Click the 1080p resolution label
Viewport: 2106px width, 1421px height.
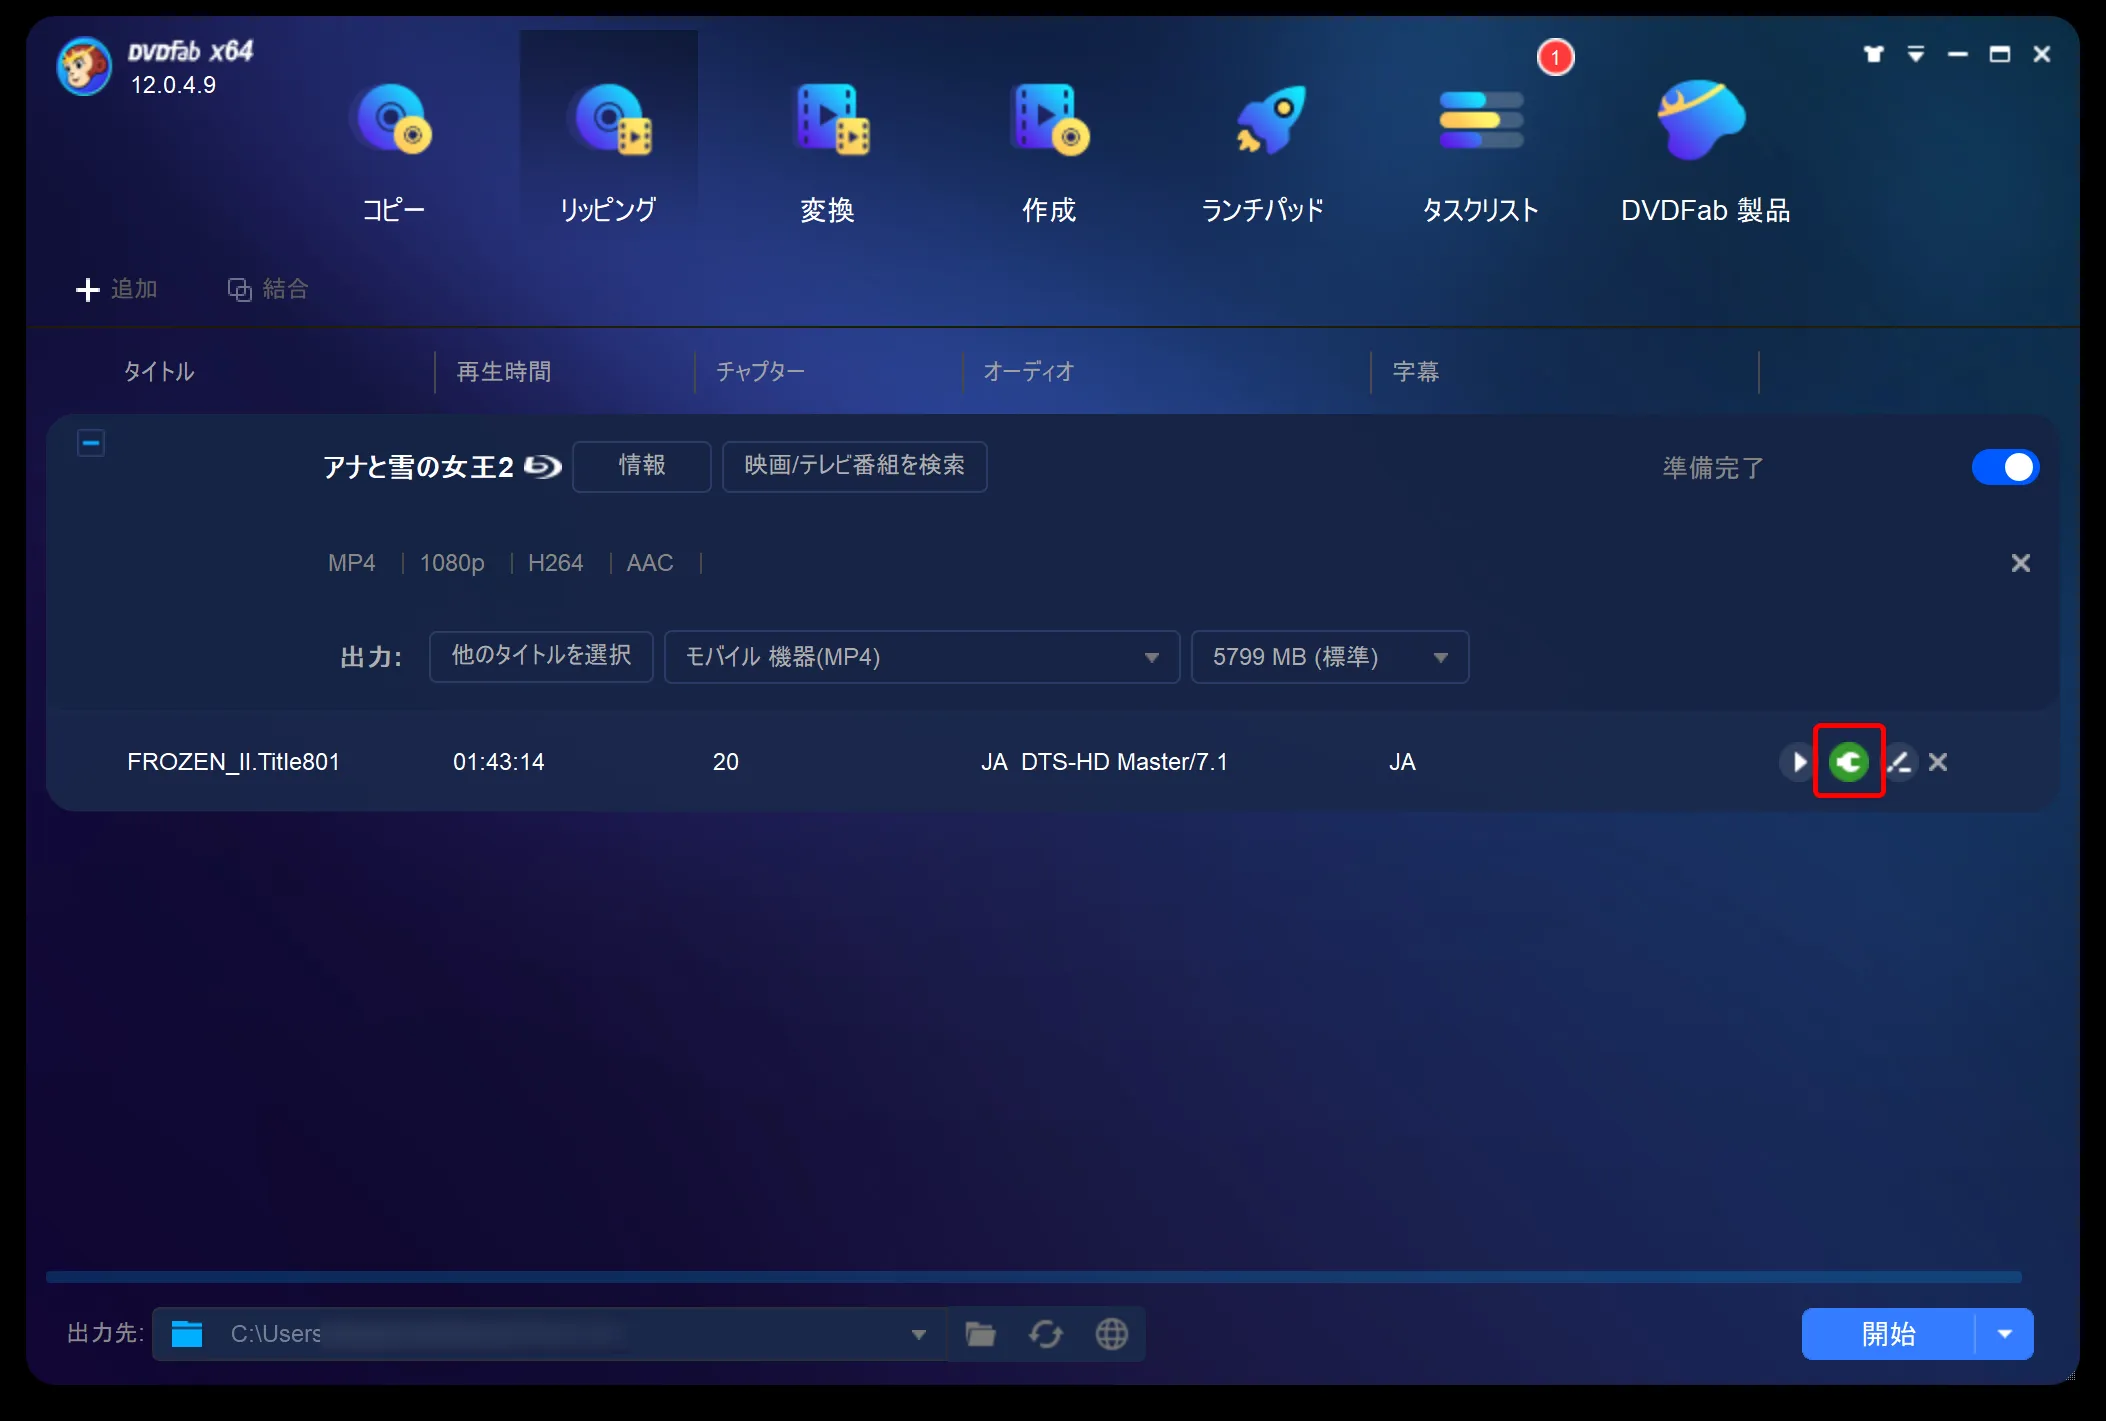[x=452, y=563]
